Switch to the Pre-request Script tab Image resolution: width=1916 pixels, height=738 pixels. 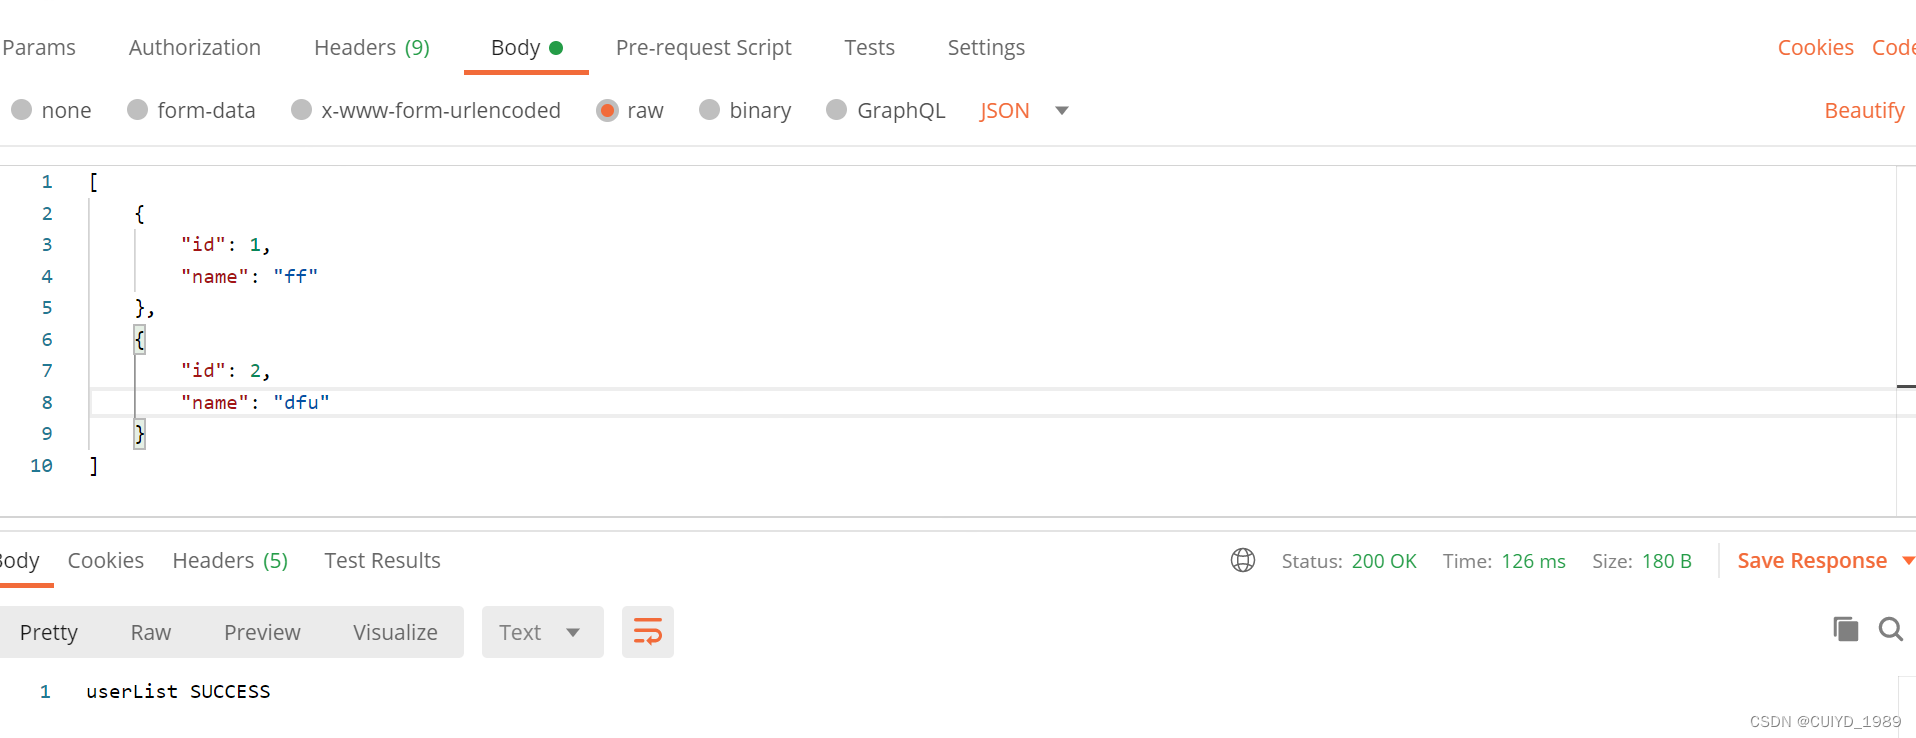tap(703, 47)
